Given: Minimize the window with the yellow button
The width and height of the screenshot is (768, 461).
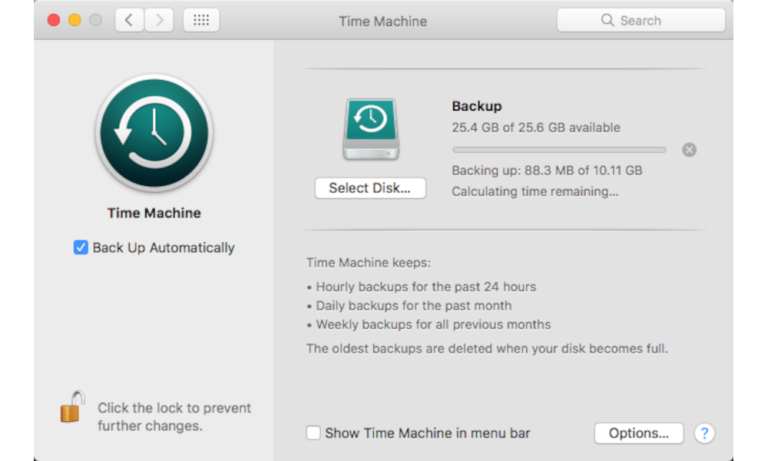Looking at the screenshot, I should (74, 20).
